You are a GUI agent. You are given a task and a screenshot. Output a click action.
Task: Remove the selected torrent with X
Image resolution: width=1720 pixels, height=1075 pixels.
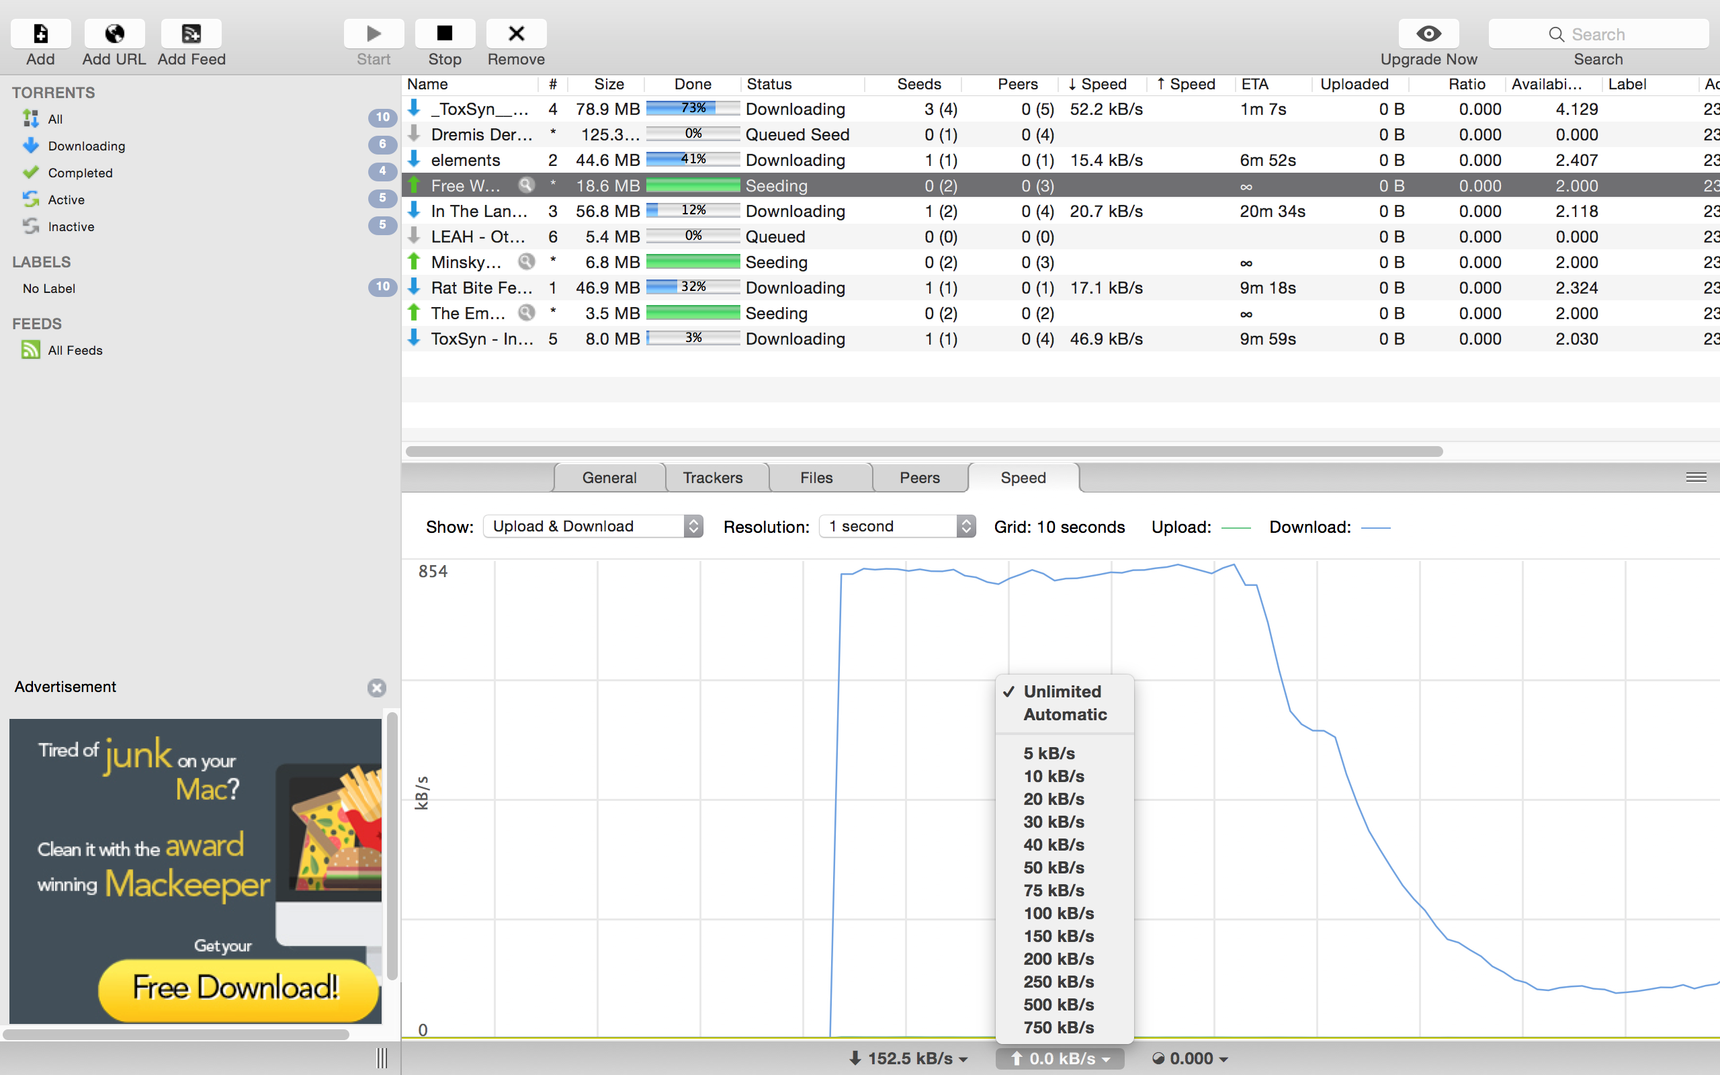pos(516,33)
